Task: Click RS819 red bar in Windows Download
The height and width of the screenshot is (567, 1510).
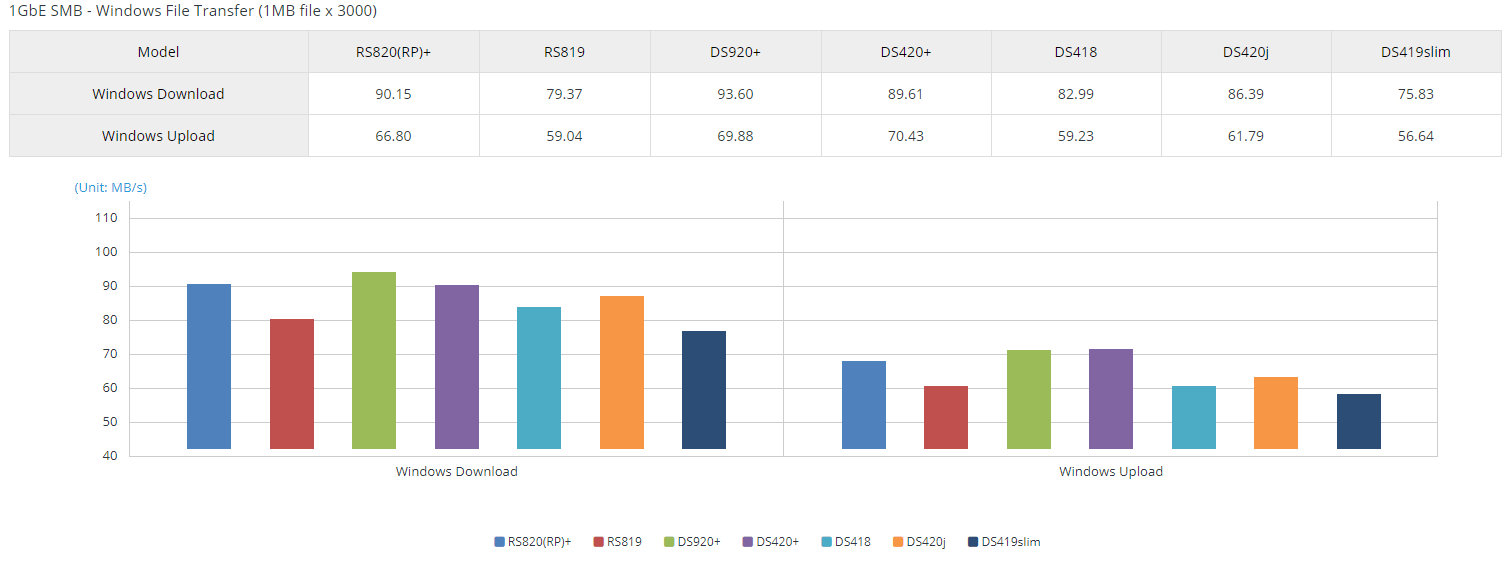Action: (292, 384)
